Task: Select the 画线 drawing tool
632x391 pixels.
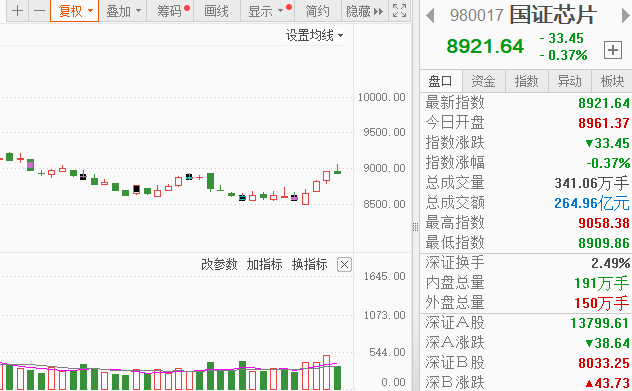Action: tap(217, 11)
